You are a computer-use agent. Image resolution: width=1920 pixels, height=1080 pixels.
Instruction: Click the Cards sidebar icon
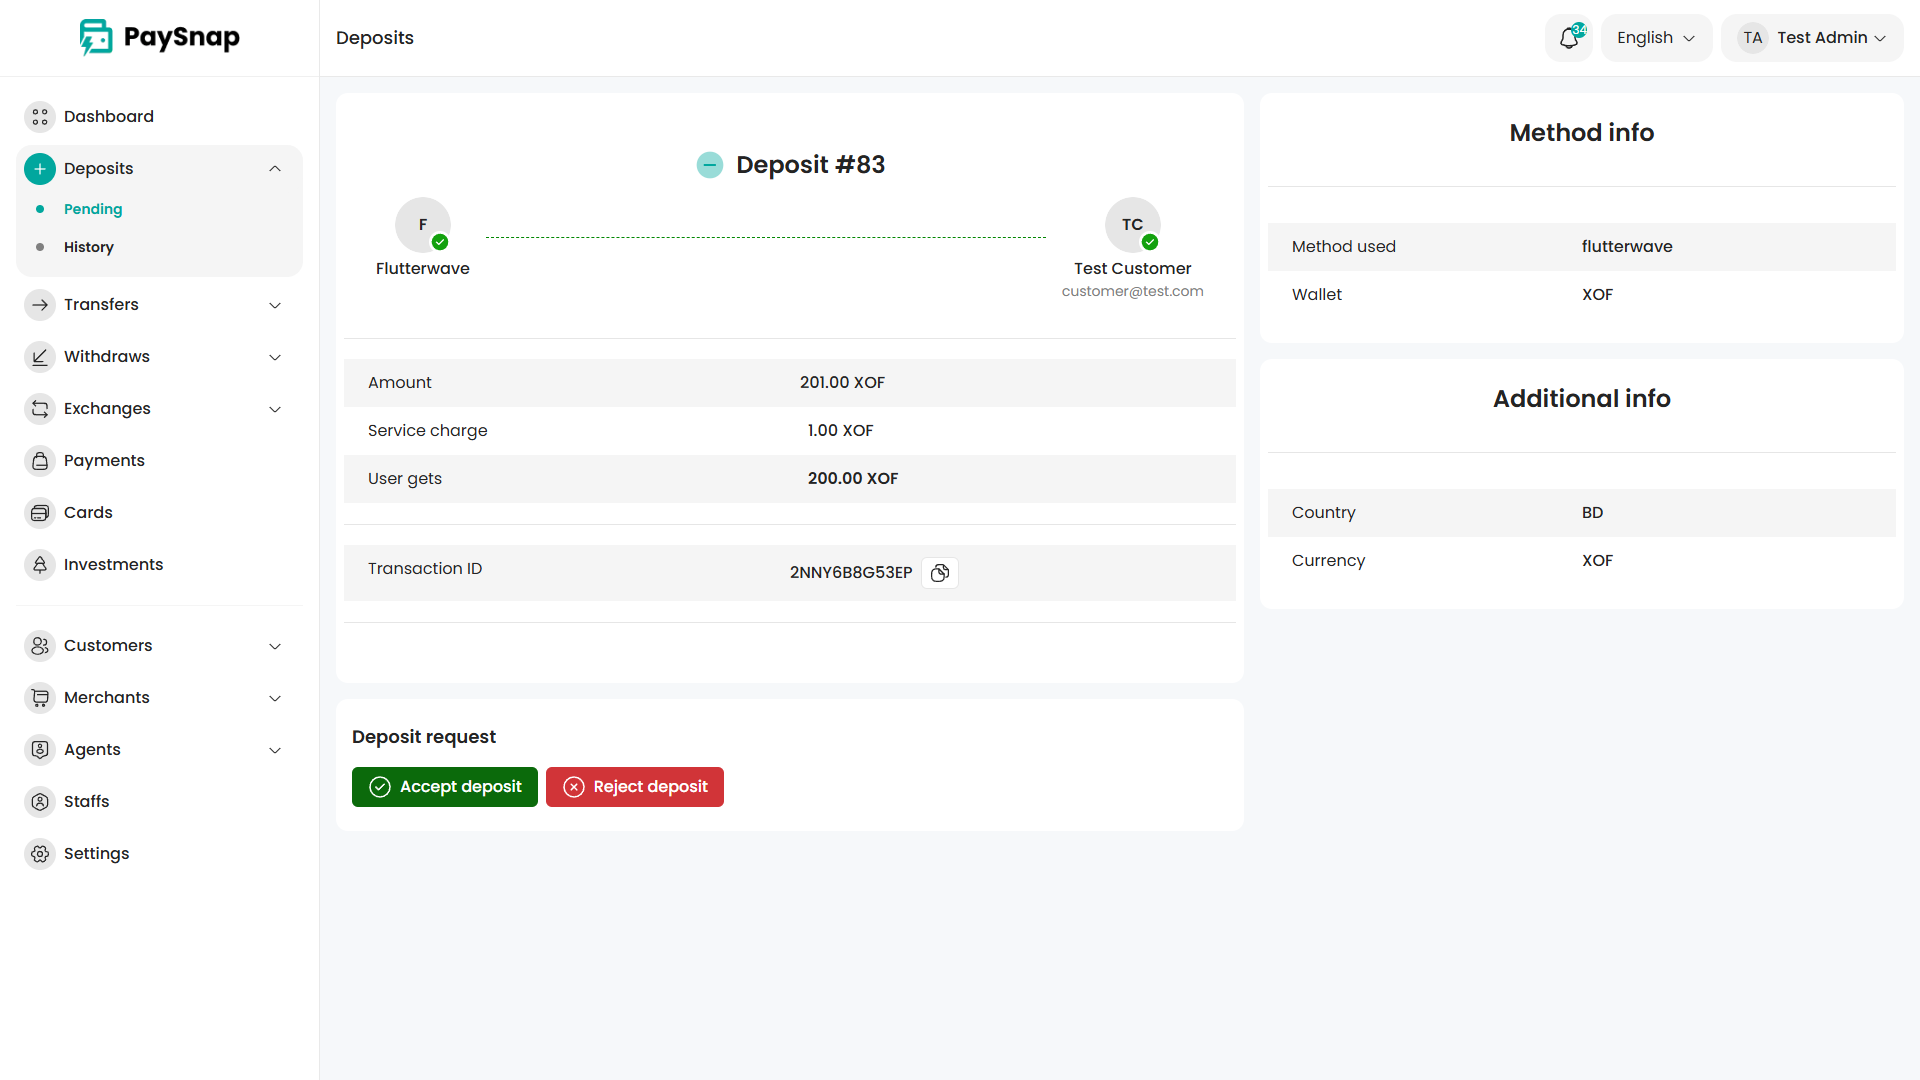[40, 513]
